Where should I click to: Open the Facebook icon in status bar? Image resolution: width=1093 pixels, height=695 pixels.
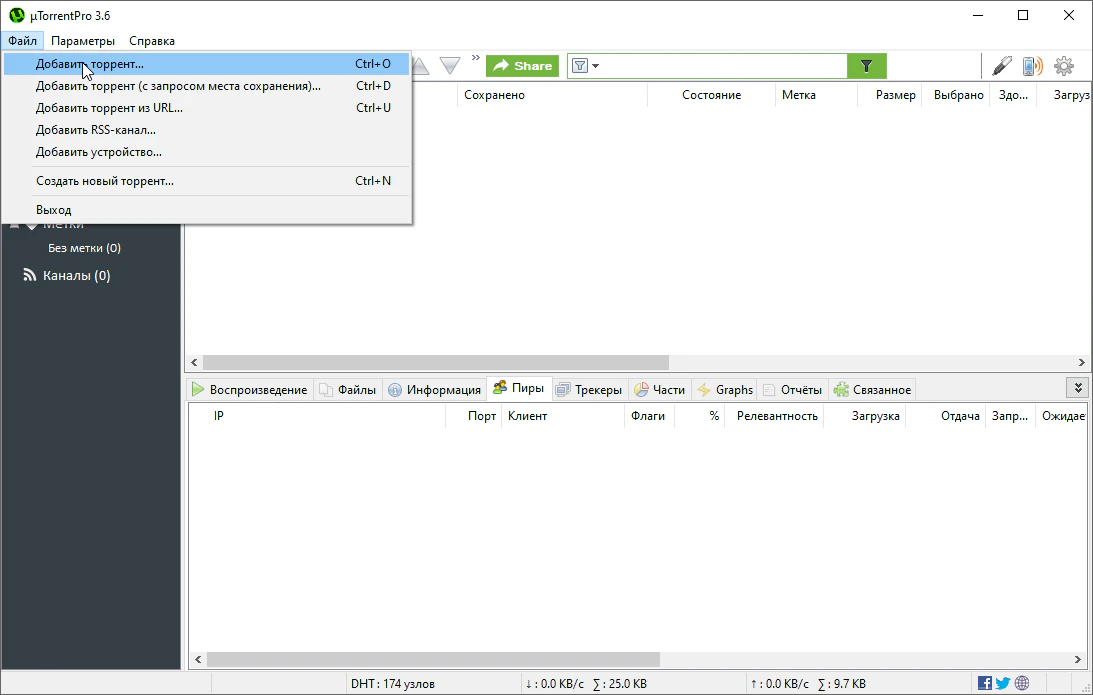pyautogui.click(x=985, y=684)
